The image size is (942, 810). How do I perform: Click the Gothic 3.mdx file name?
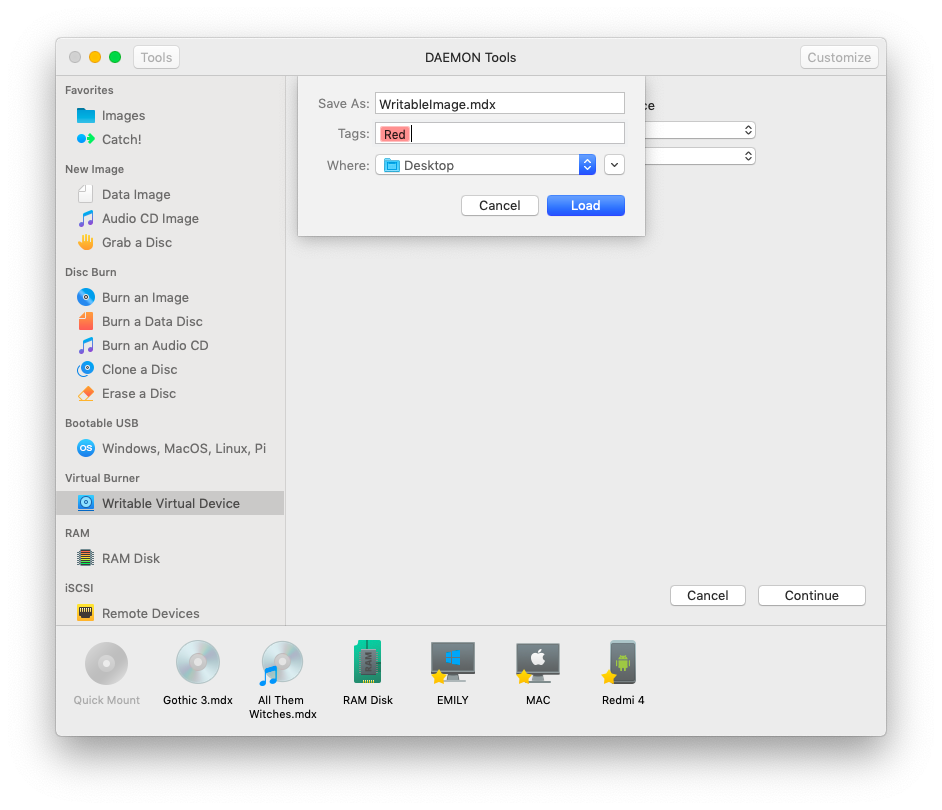(198, 700)
